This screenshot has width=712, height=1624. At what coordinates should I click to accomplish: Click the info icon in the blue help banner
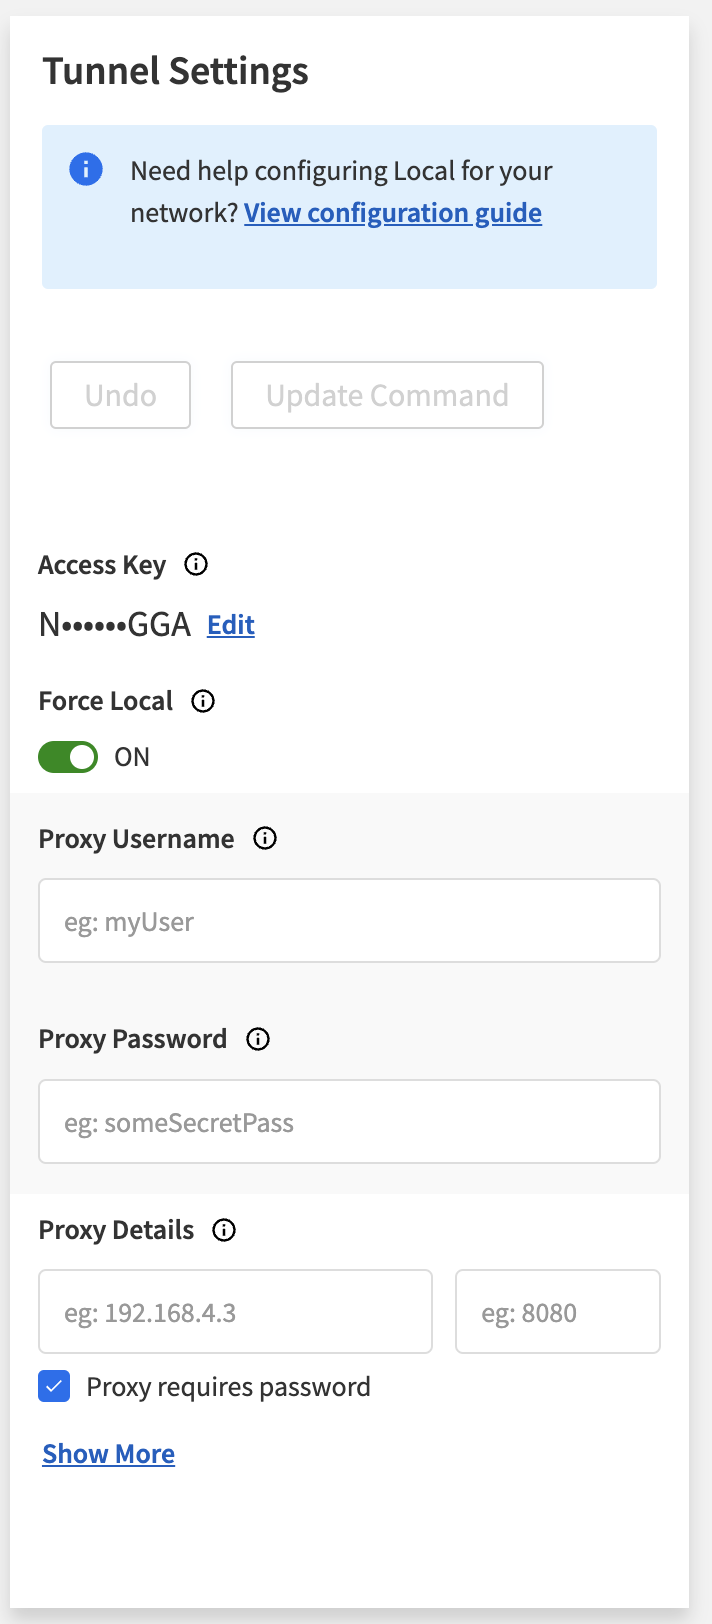(86, 169)
